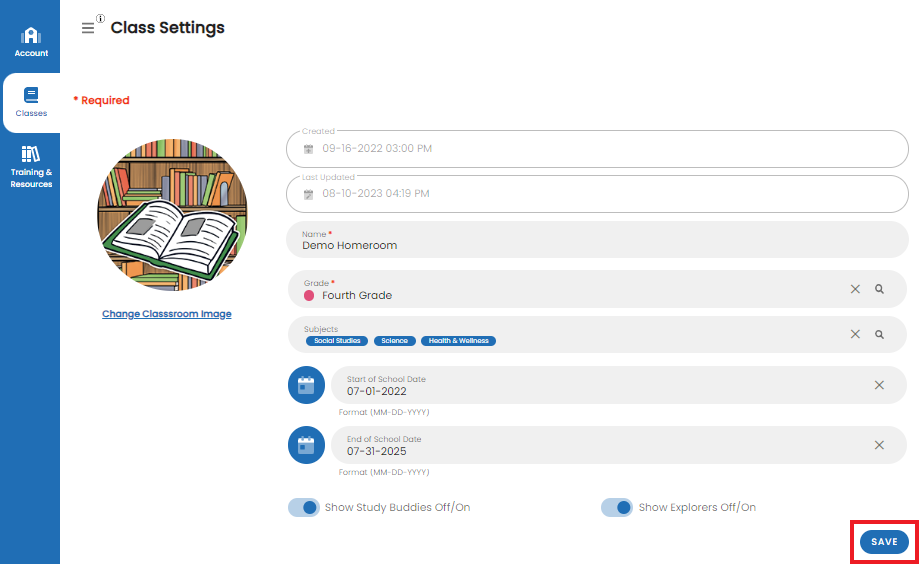Open calendar picker for Start of School Date
Image resolution: width=919 pixels, height=564 pixels.
pyautogui.click(x=306, y=385)
